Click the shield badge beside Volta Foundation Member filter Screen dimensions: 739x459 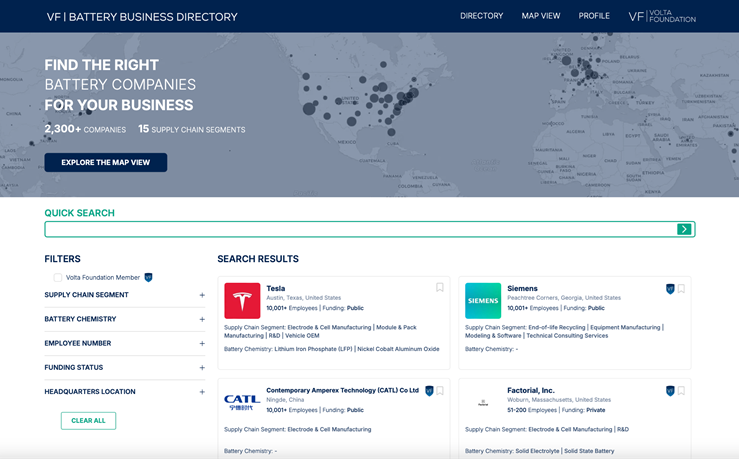point(148,278)
